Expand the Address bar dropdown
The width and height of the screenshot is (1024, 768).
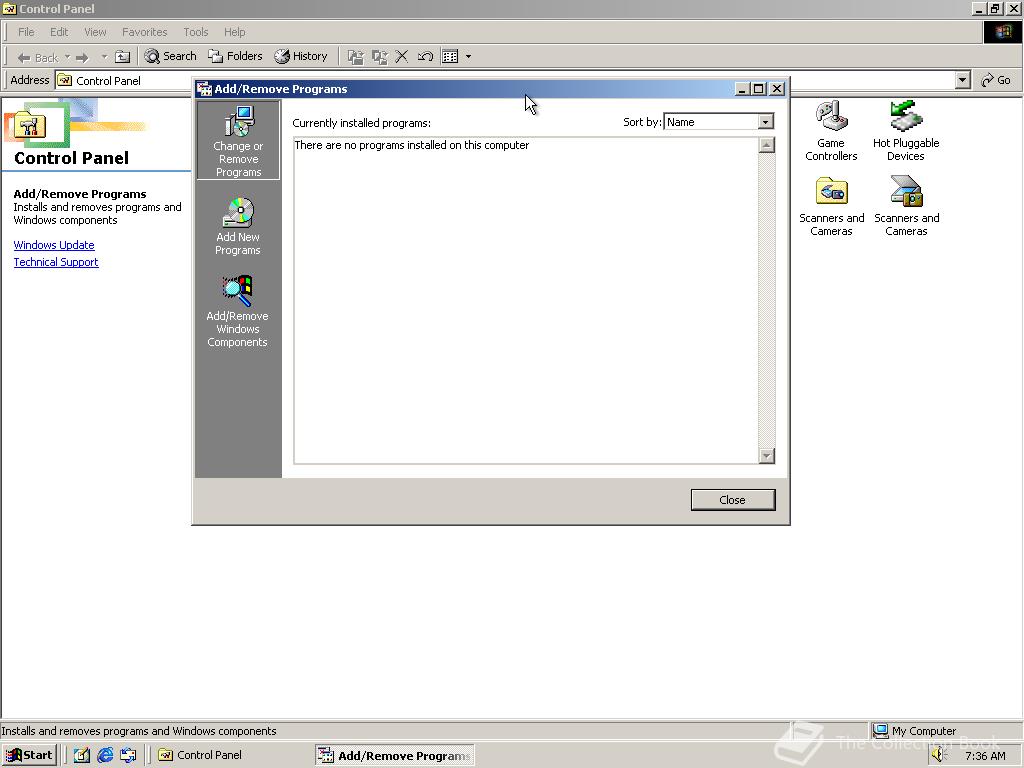pyautogui.click(x=963, y=80)
